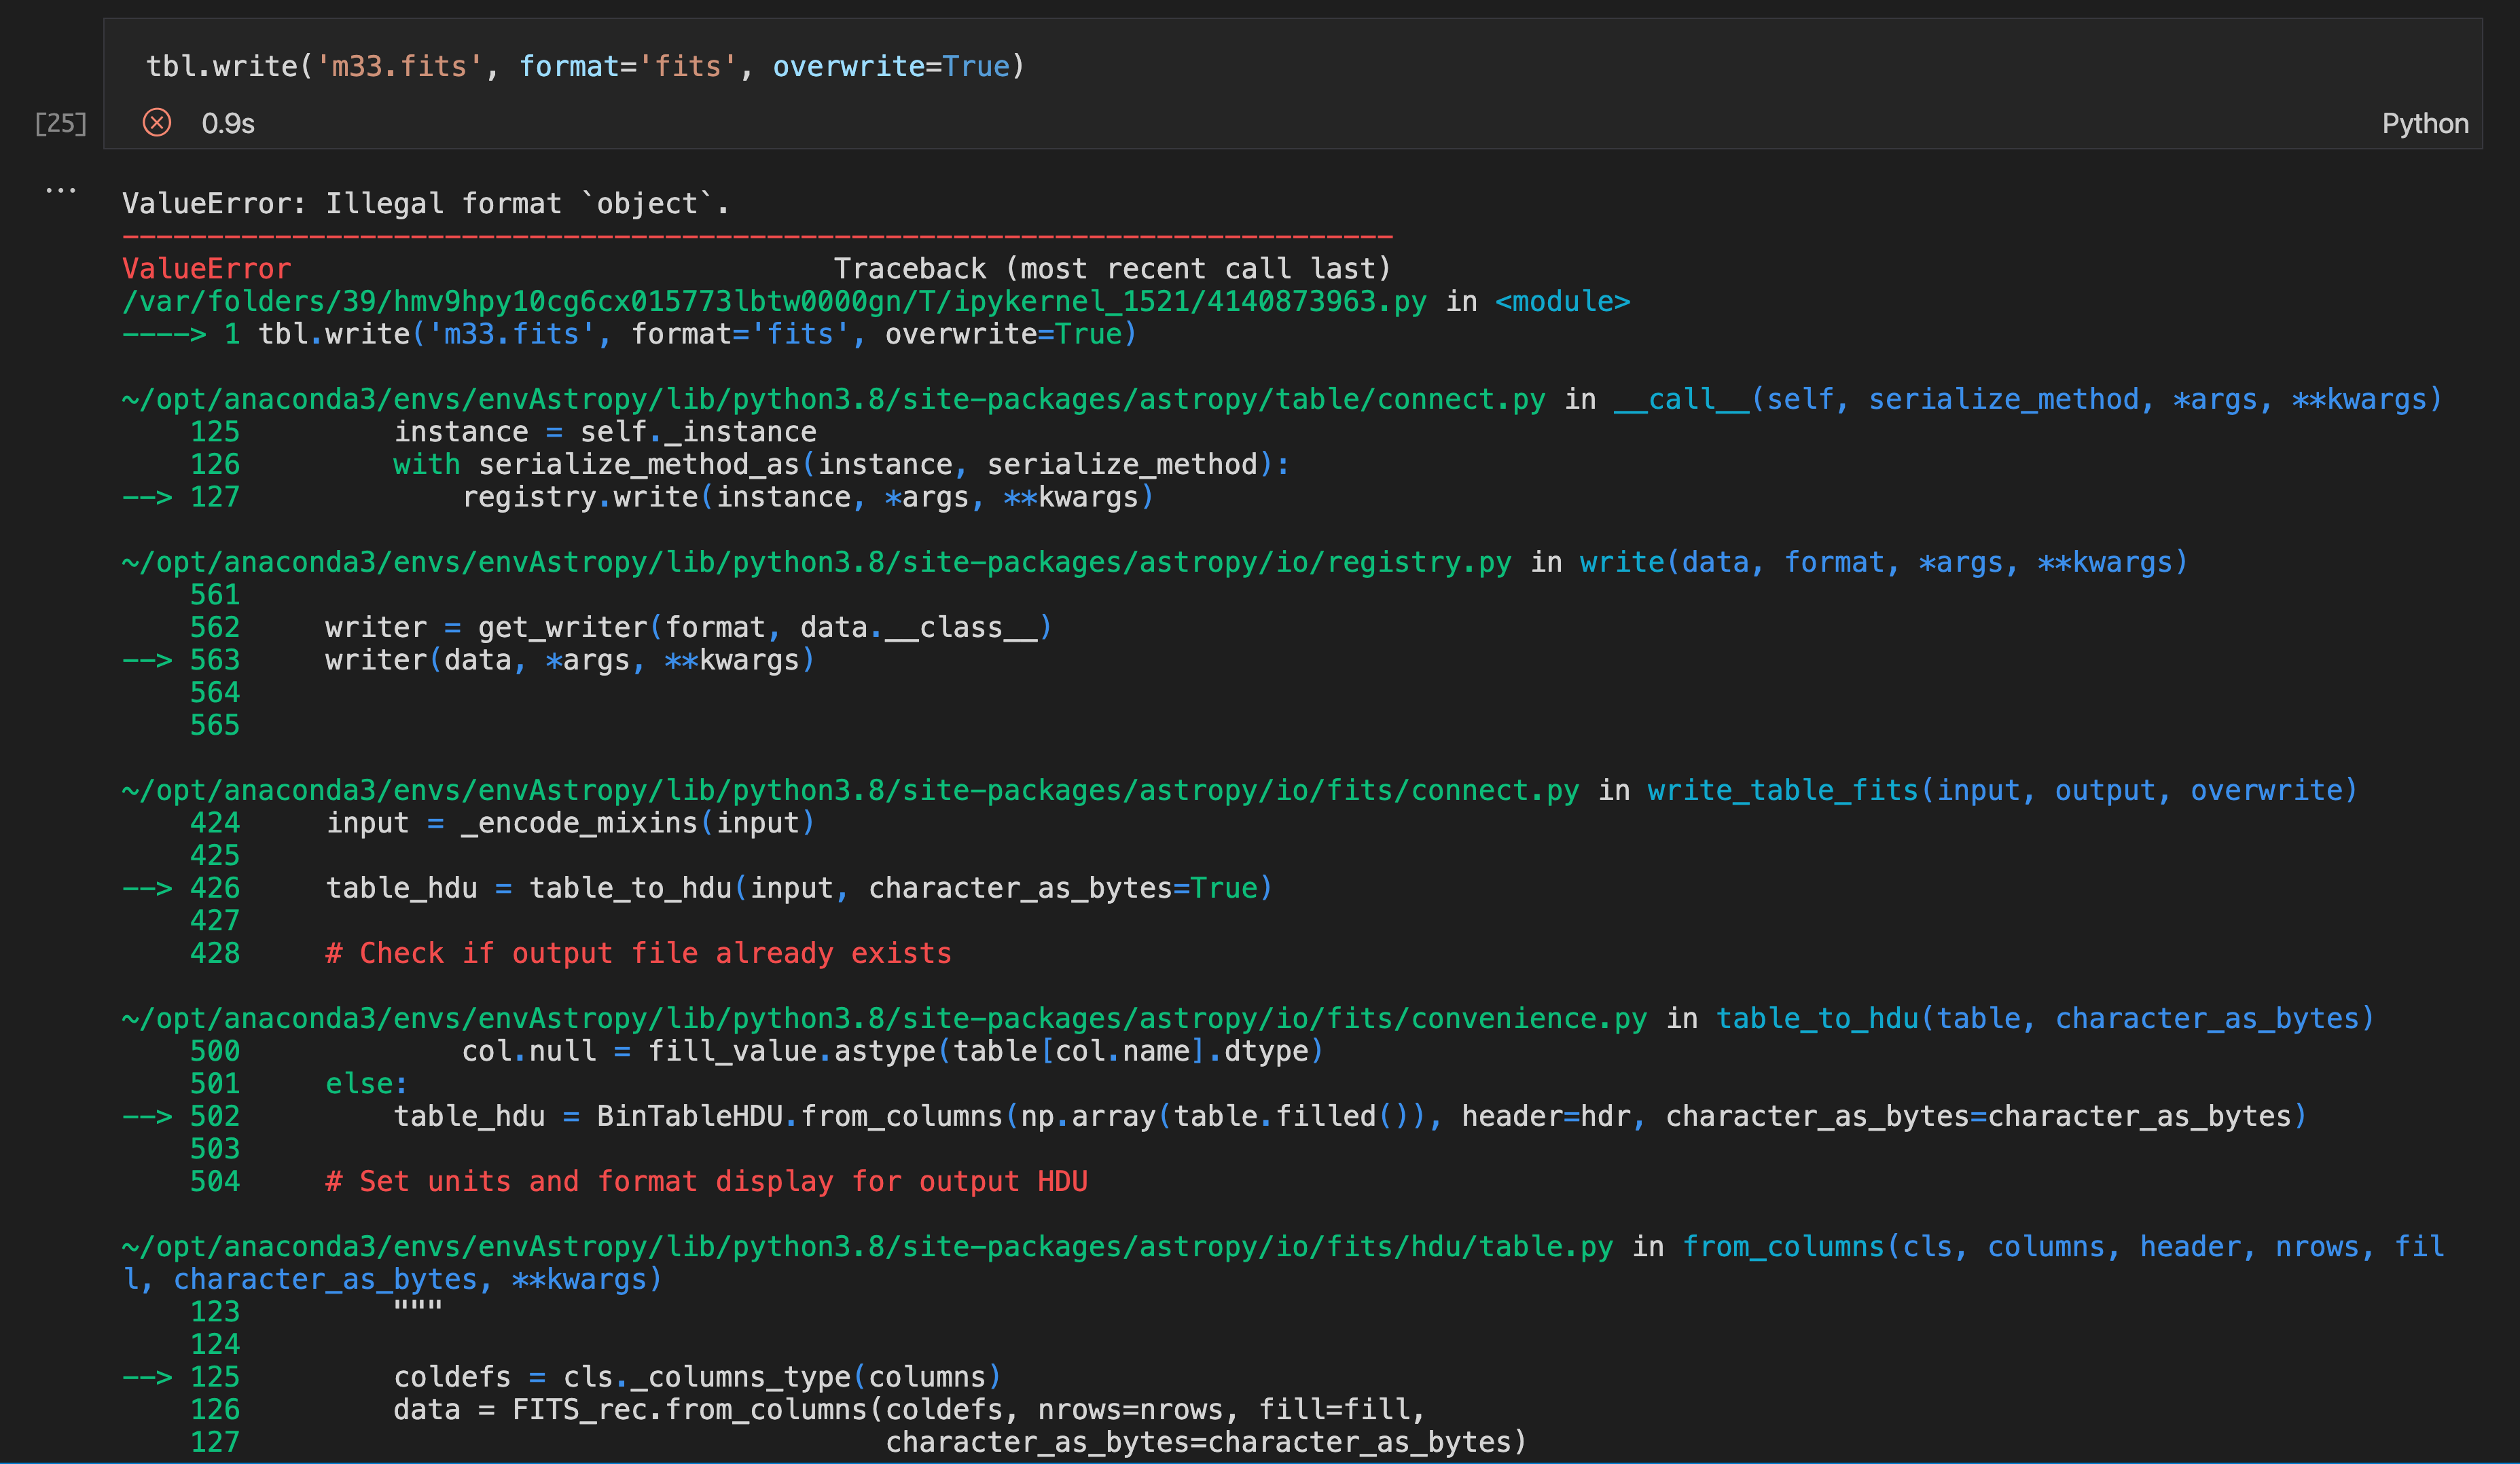Open the three-dot cell output actions menu
Image resolution: width=2520 pixels, height=1464 pixels.
pyautogui.click(x=60, y=190)
